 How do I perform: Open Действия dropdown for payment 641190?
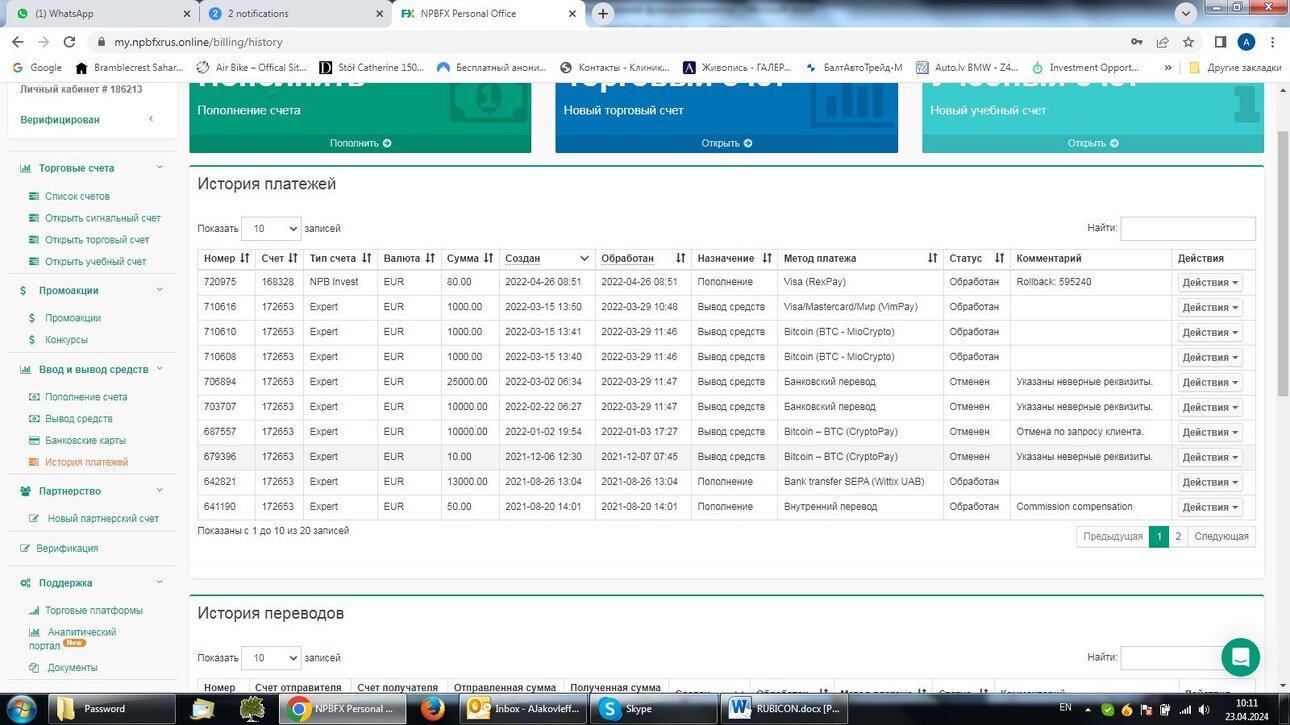[x=1210, y=507]
